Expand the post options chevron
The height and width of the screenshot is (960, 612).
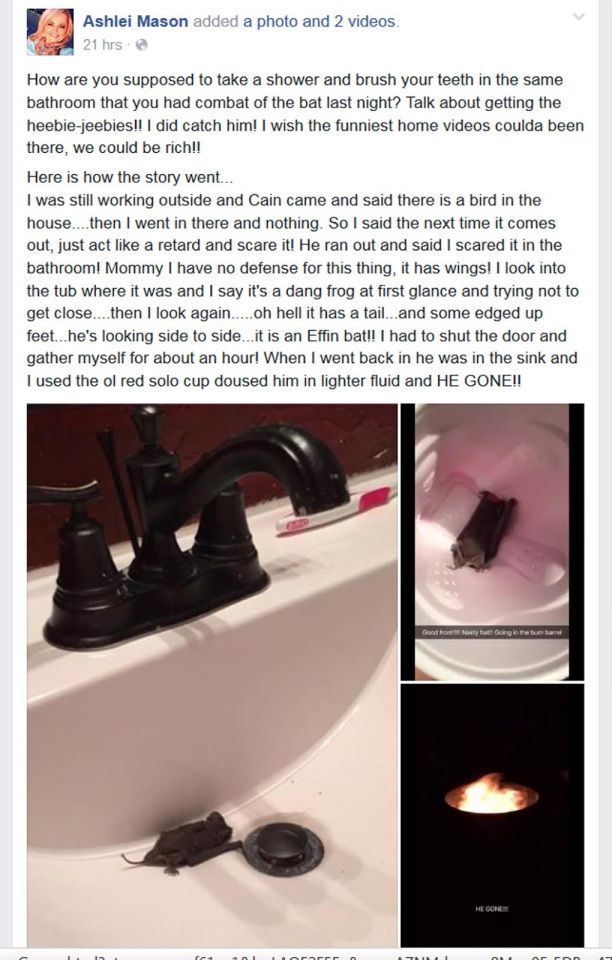point(578,17)
